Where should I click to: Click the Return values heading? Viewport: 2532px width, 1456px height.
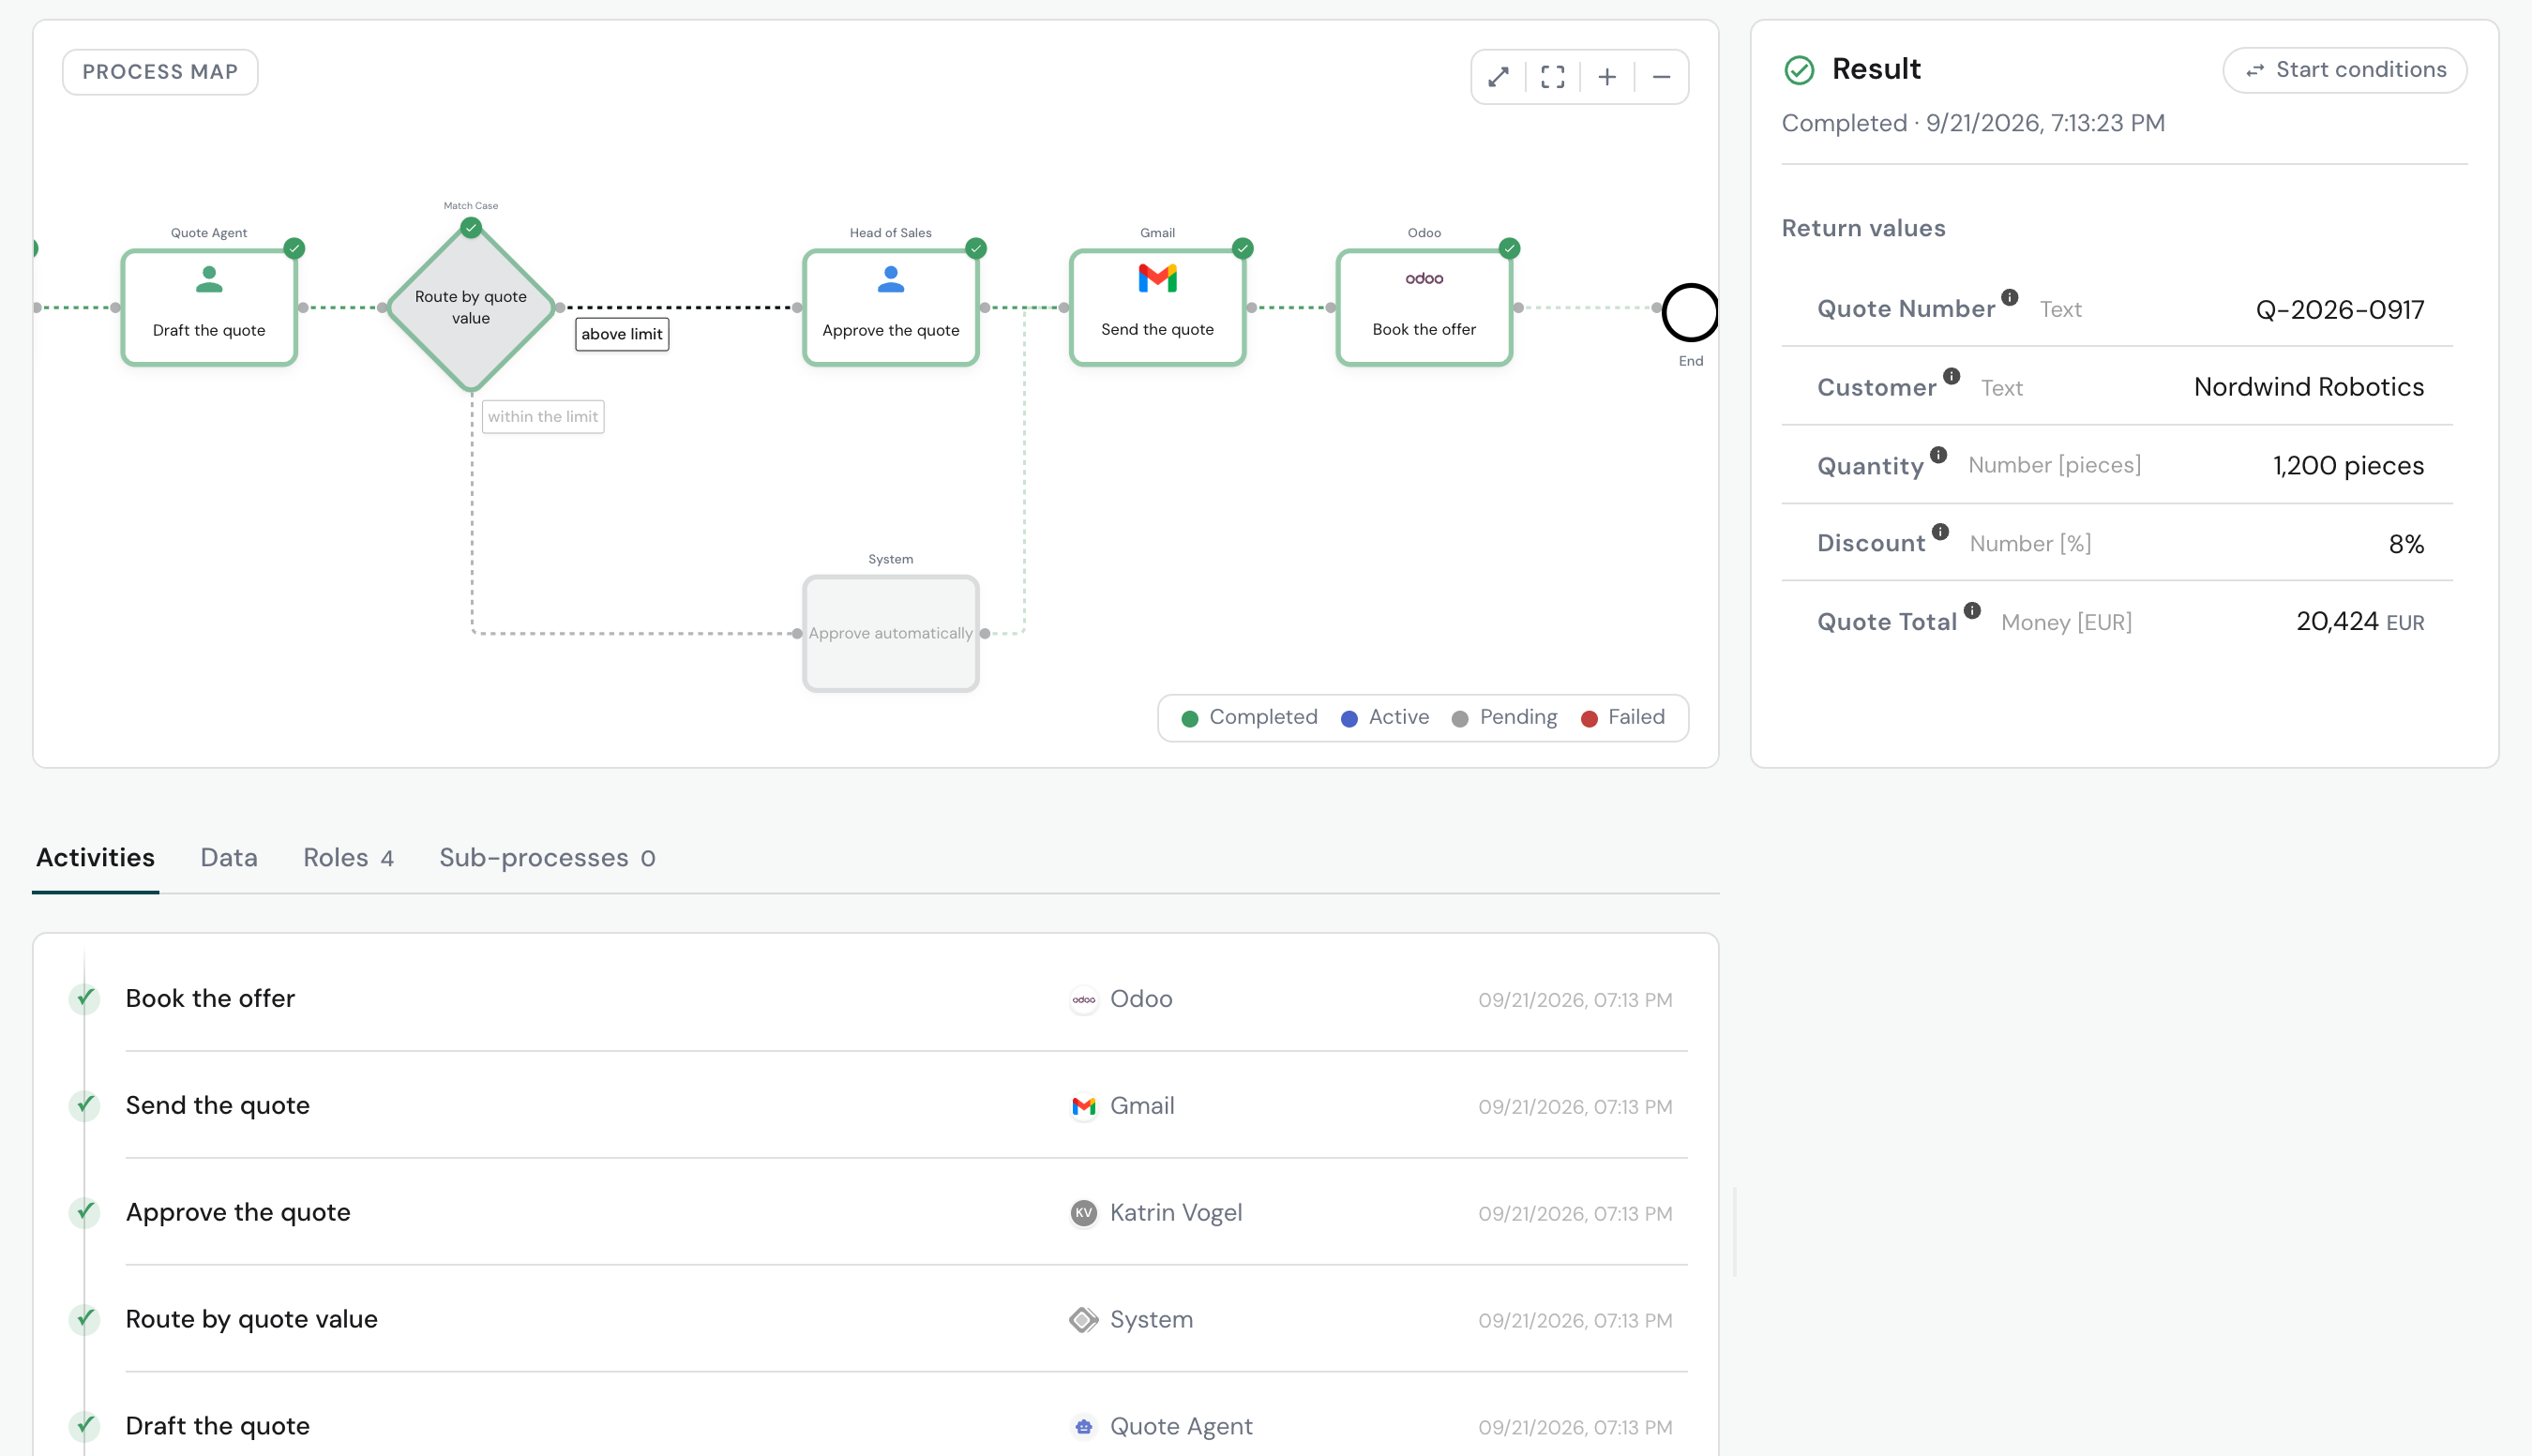[1864, 228]
